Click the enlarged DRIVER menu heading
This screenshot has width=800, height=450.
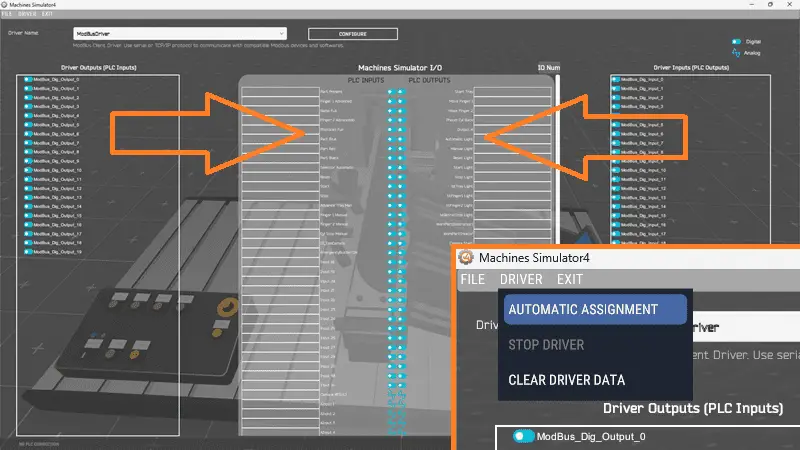pos(521,280)
